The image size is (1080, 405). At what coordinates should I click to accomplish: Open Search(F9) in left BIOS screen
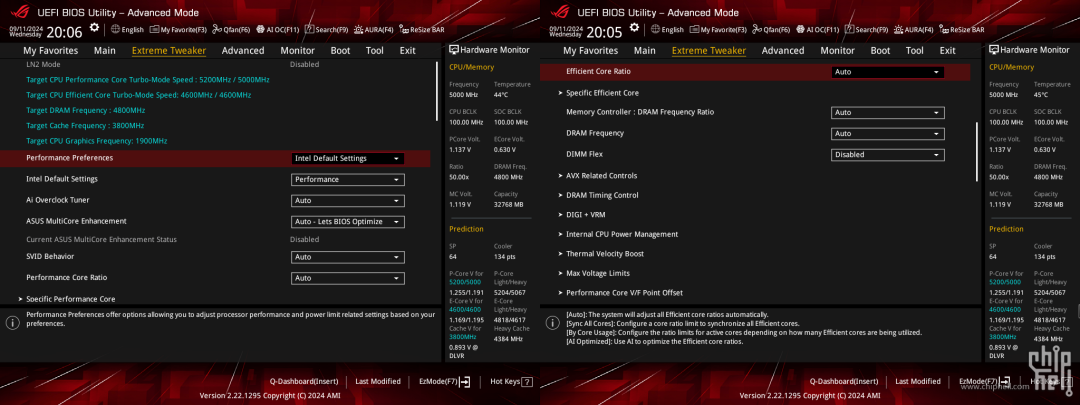326,30
